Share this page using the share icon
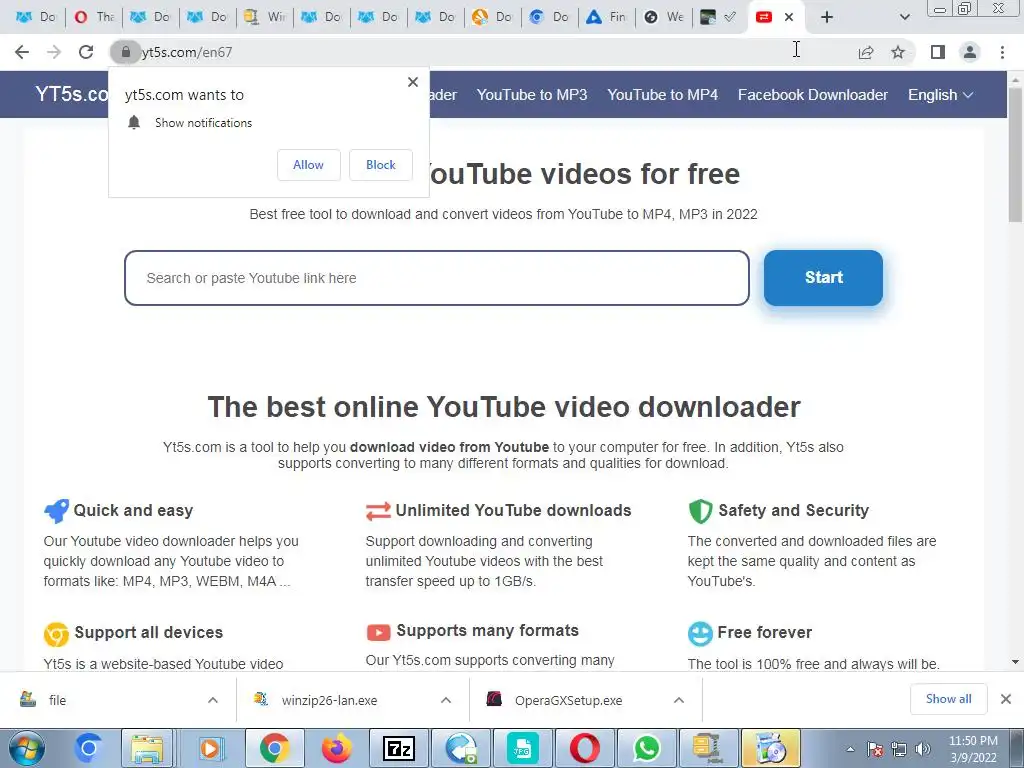Image resolution: width=1024 pixels, height=768 pixels. [x=866, y=52]
